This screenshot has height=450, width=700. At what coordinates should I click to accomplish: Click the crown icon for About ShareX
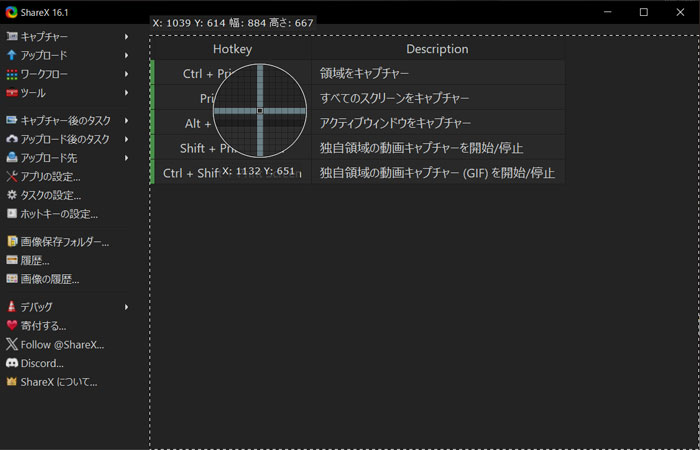pos(12,382)
